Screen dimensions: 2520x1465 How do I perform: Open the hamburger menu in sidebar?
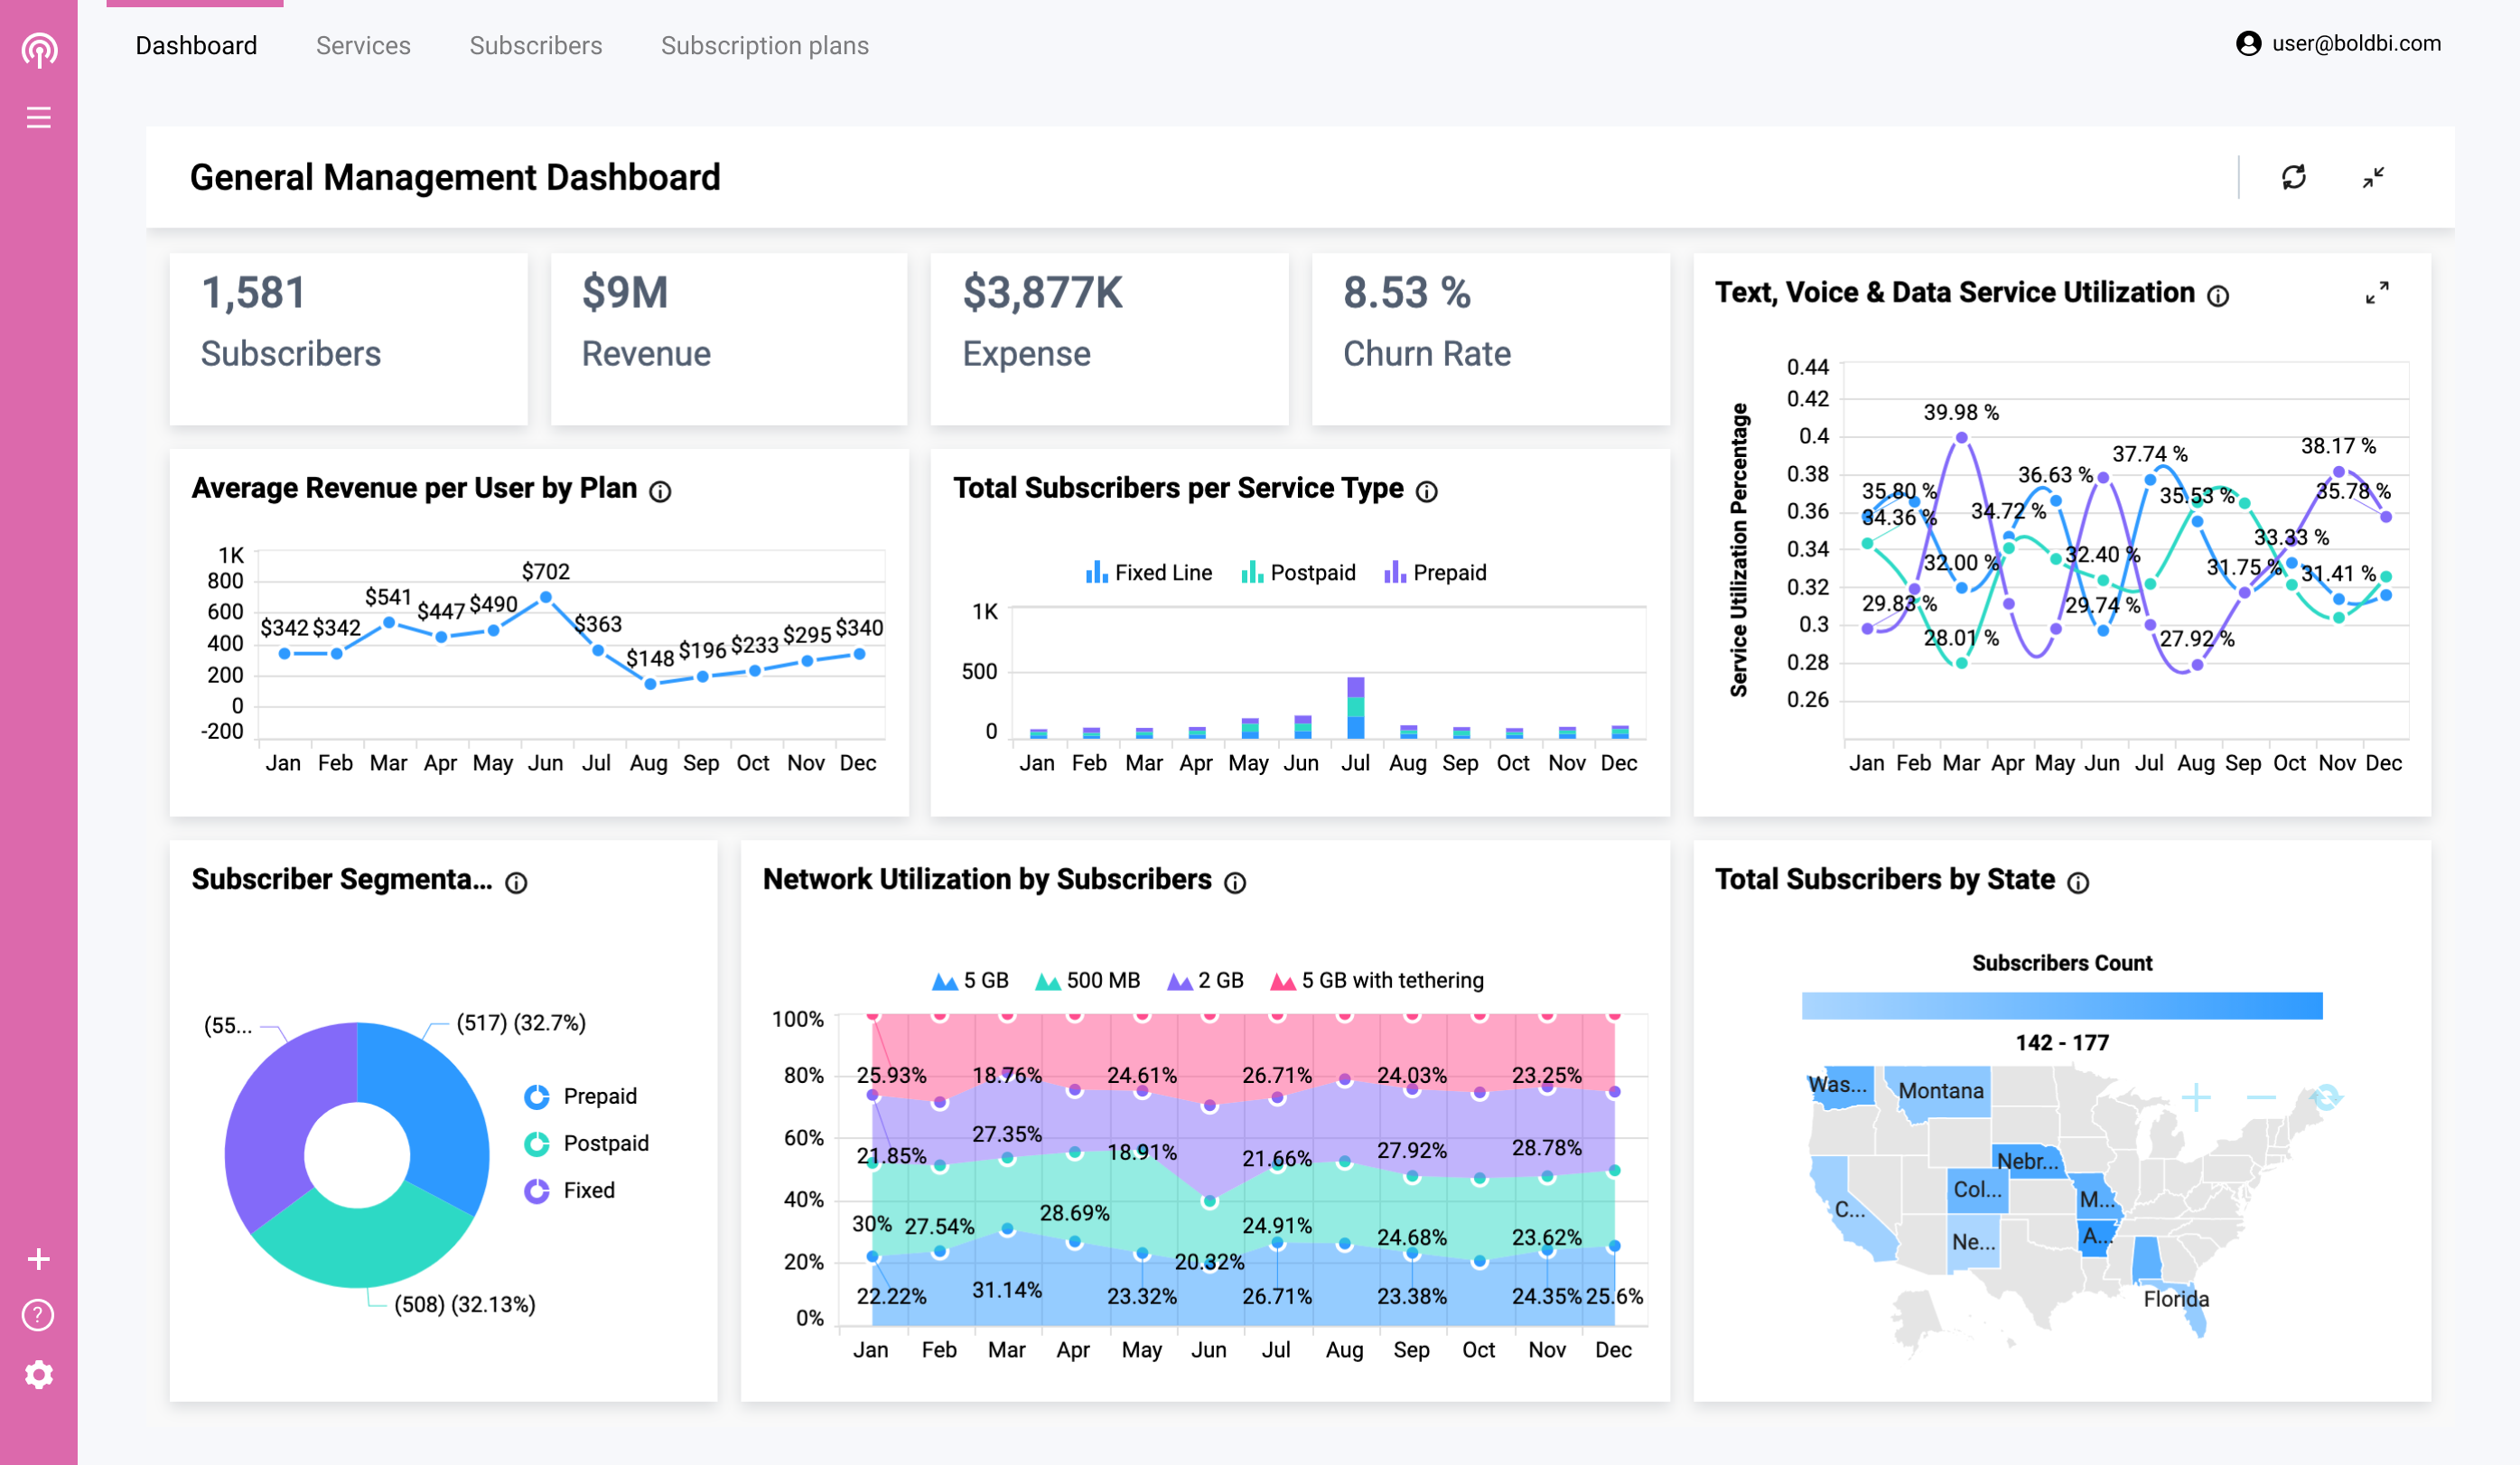tap(38, 117)
